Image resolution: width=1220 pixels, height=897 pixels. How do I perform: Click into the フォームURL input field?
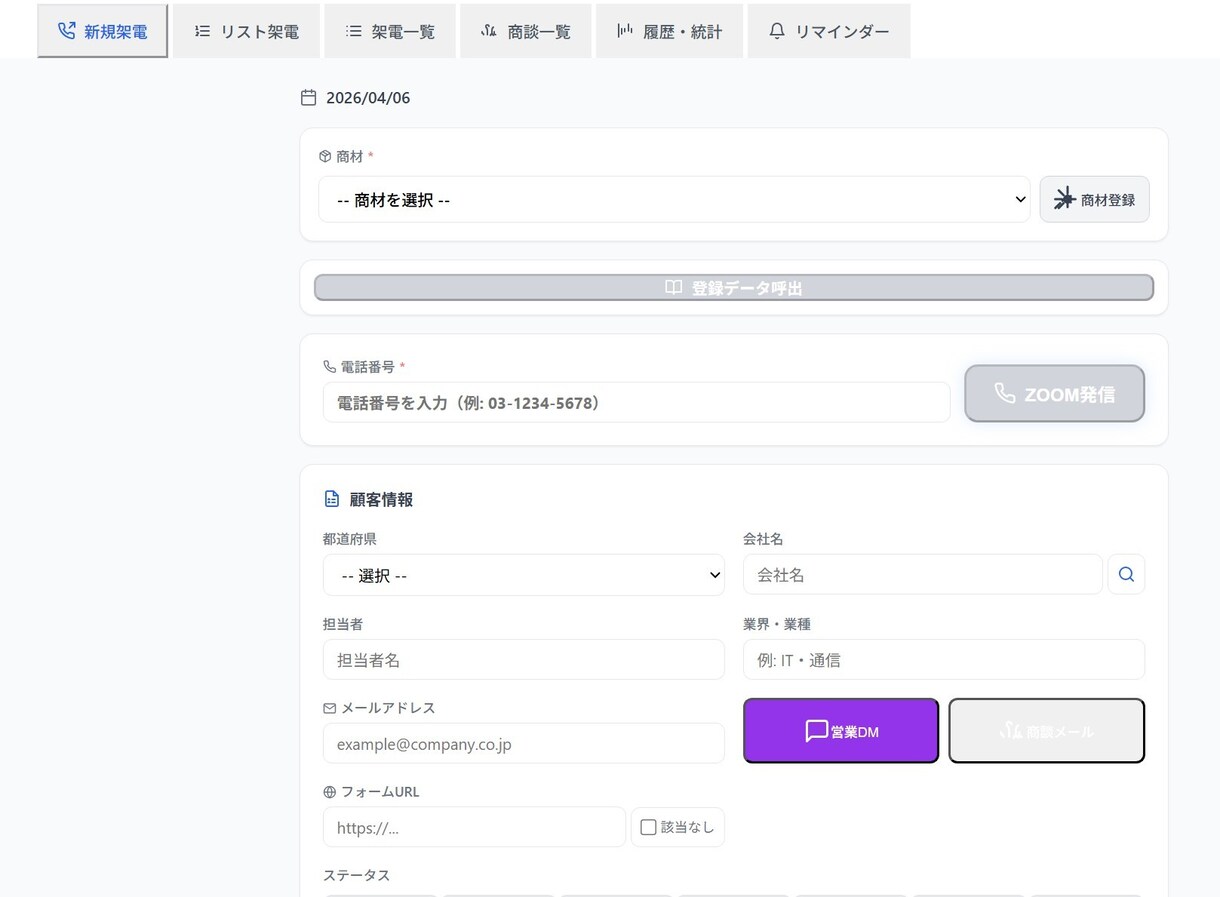[x=474, y=828]
